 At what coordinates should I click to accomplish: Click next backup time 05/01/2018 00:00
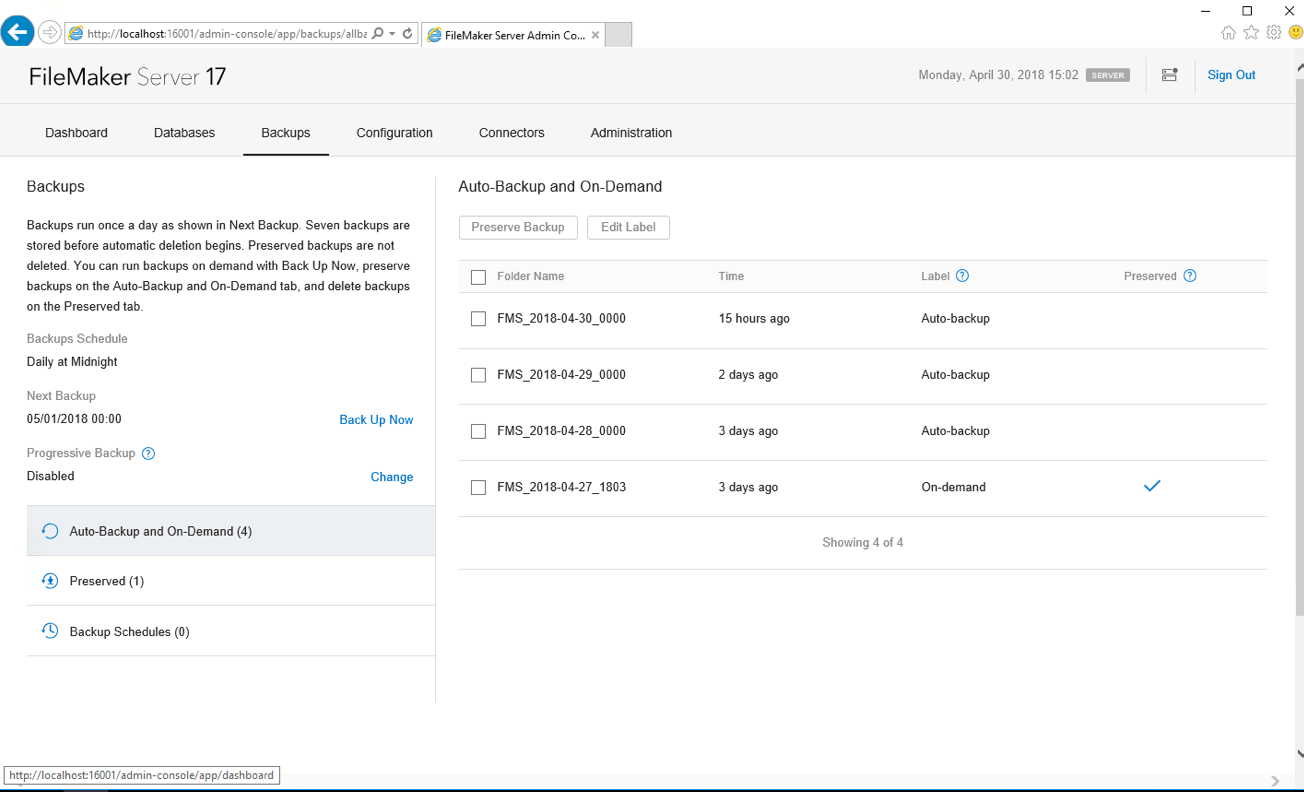coord(74,419)
